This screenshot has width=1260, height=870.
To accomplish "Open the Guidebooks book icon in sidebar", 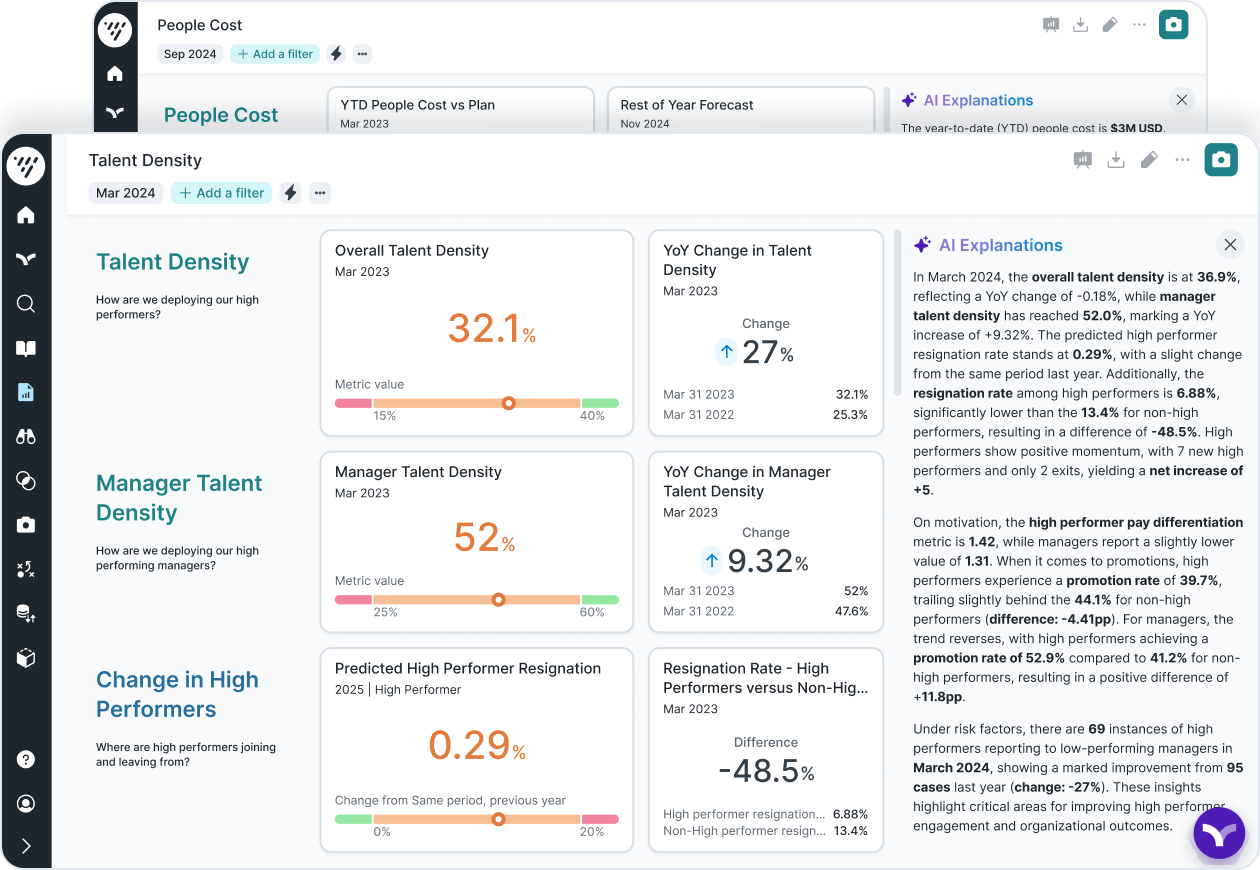I will tap(26, 348).
